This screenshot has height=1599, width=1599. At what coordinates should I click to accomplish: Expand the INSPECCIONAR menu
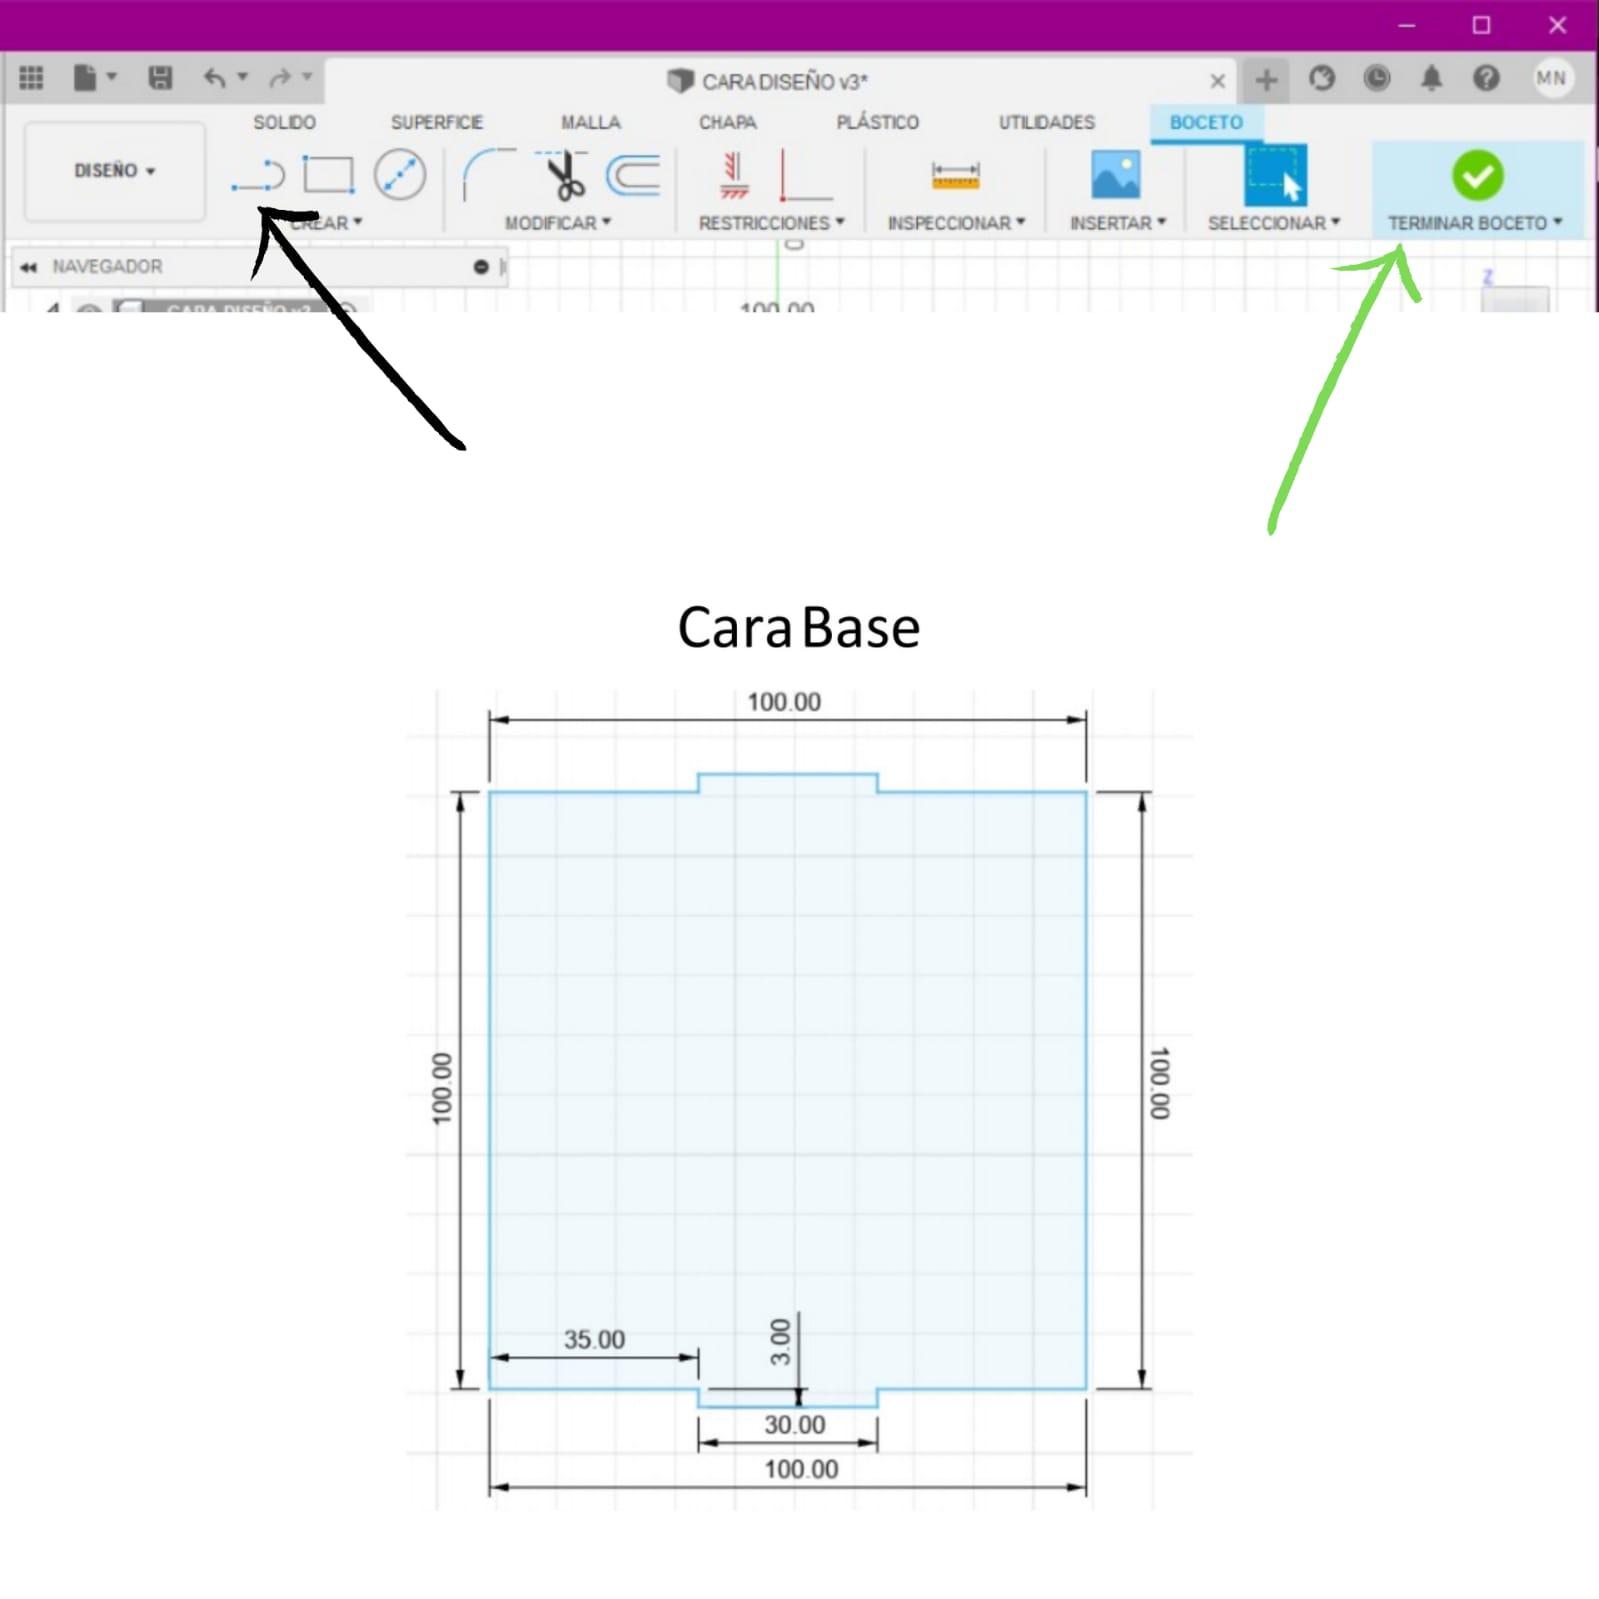[x=957, y=223]
